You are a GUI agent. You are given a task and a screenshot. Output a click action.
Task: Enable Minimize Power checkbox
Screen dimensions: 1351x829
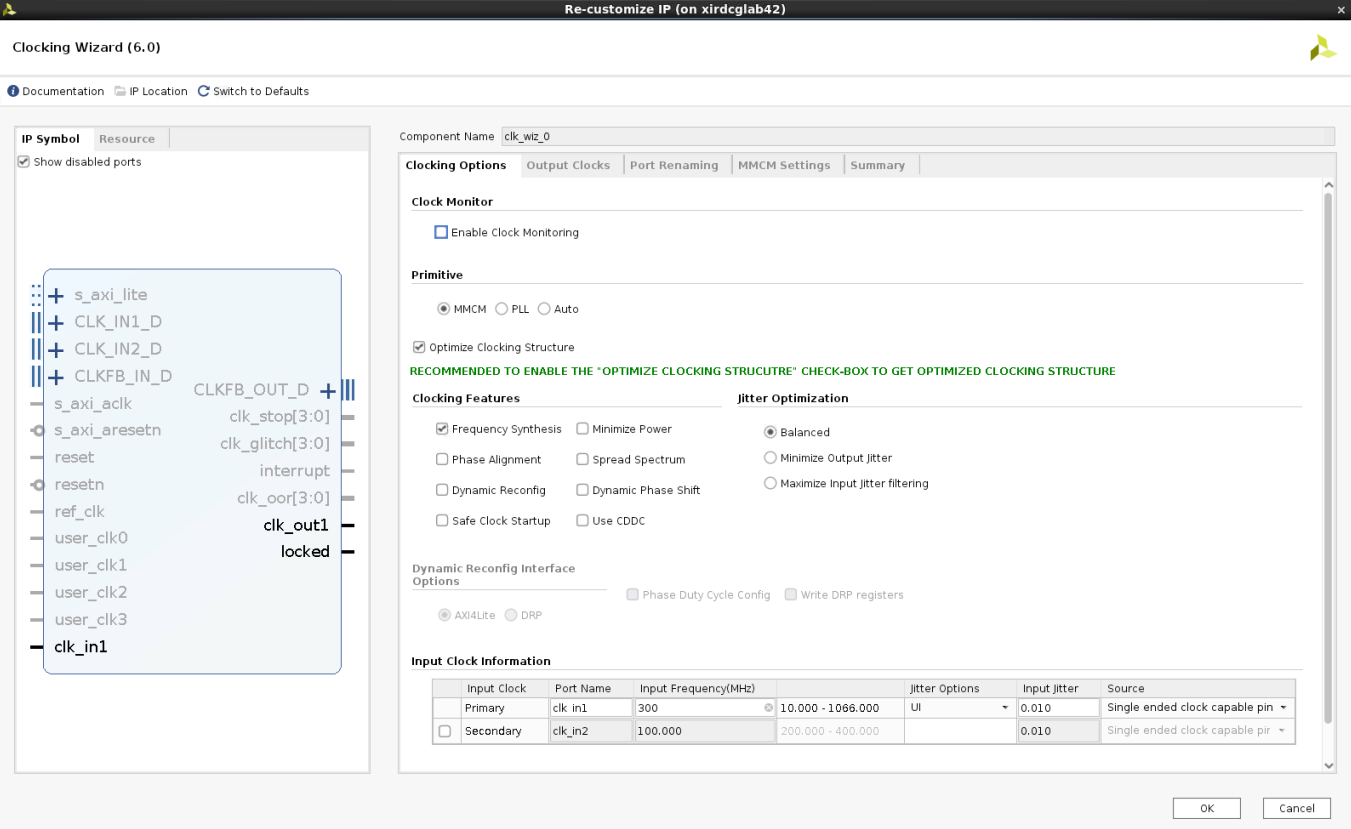point(582,429)
